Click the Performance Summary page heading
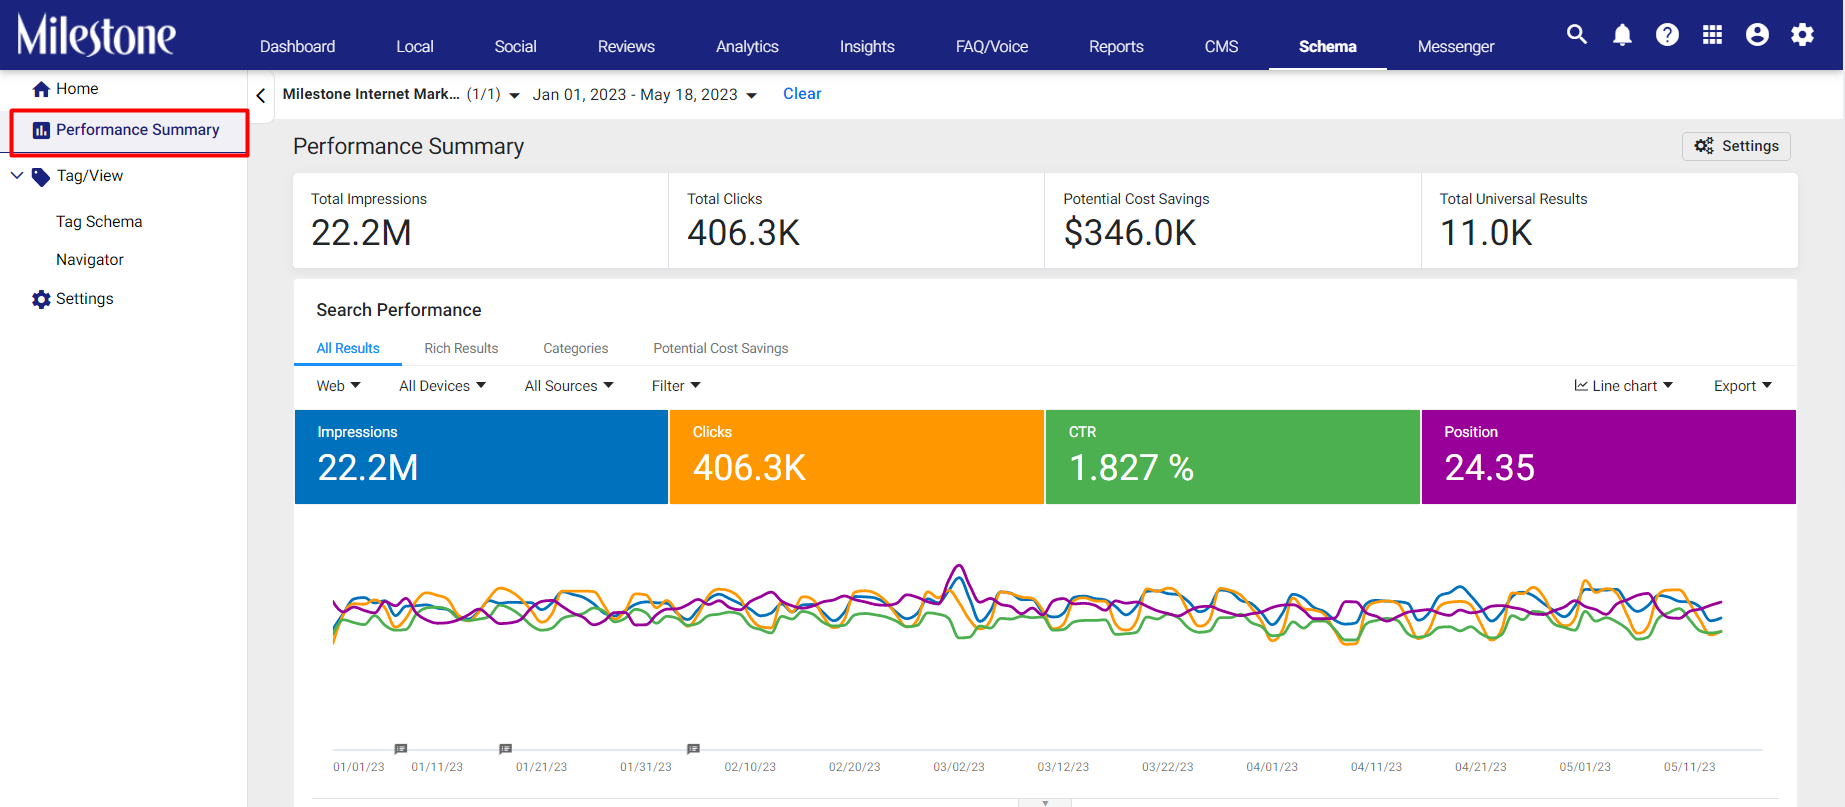Viewport: 1845px width, 807px height. pyautogui.click(x=408, y=147)
